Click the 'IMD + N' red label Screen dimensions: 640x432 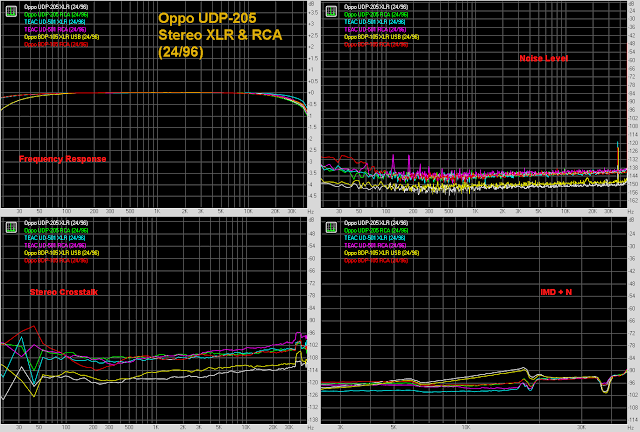[556, 292]
